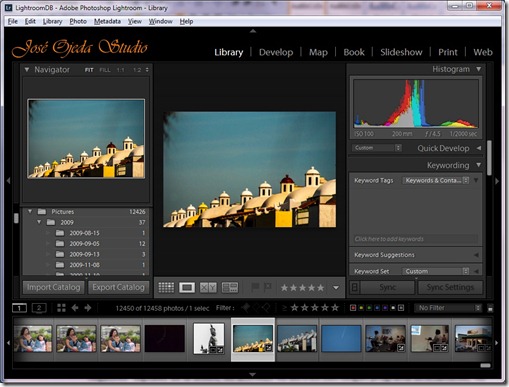Collapse the Histogram panel
Viewport: 509px width, 387px height.
(x=479, y=69)
